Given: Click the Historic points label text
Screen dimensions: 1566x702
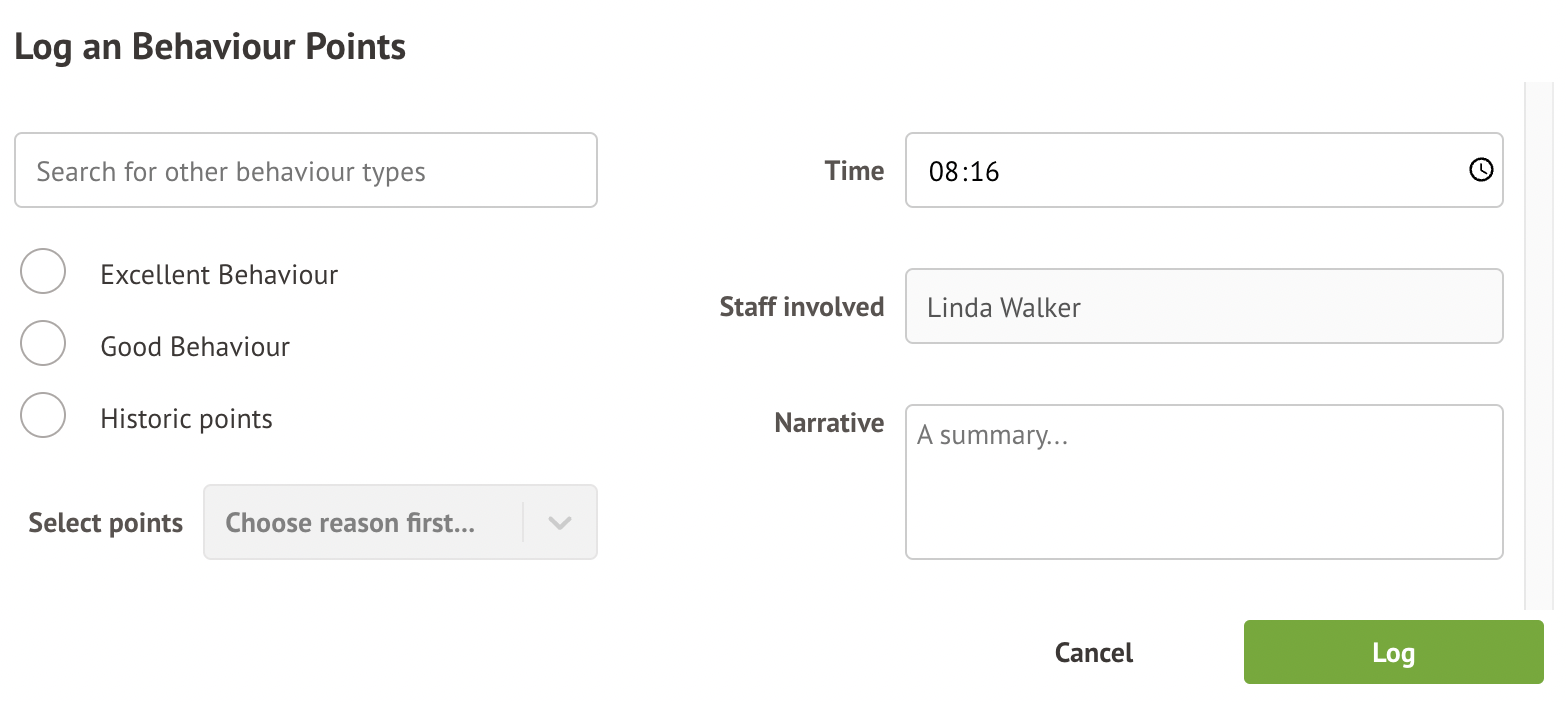Looking at the screenshot, I should [186, 419].
